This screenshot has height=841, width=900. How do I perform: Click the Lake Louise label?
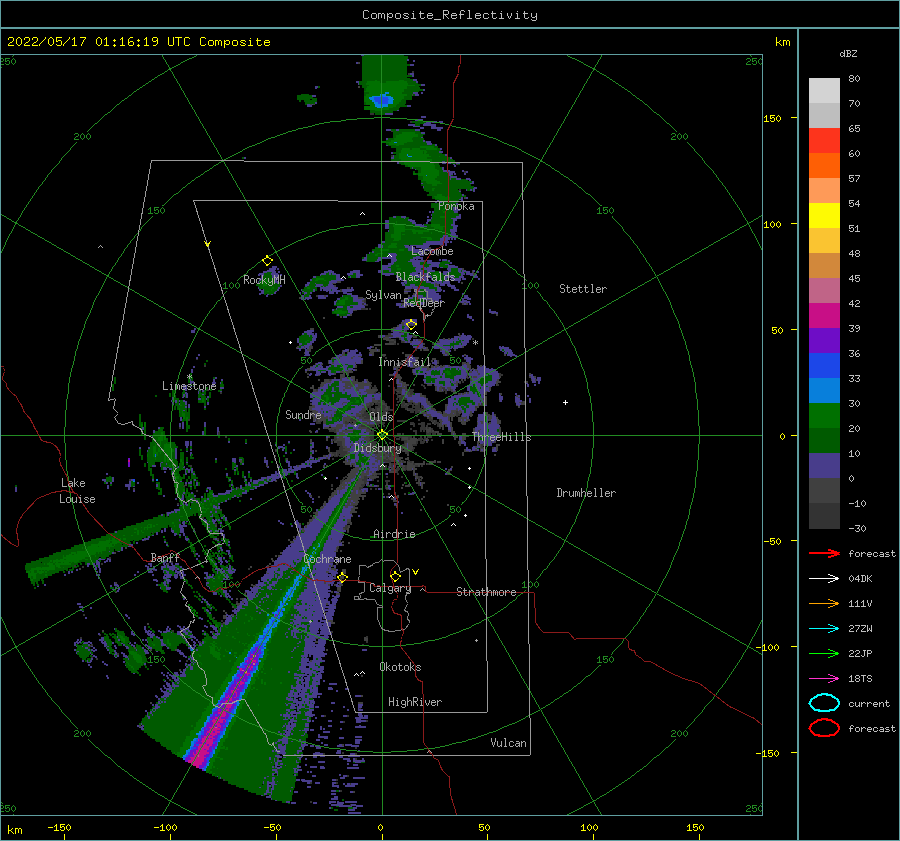pyautogui.click(x=77, y=491)
